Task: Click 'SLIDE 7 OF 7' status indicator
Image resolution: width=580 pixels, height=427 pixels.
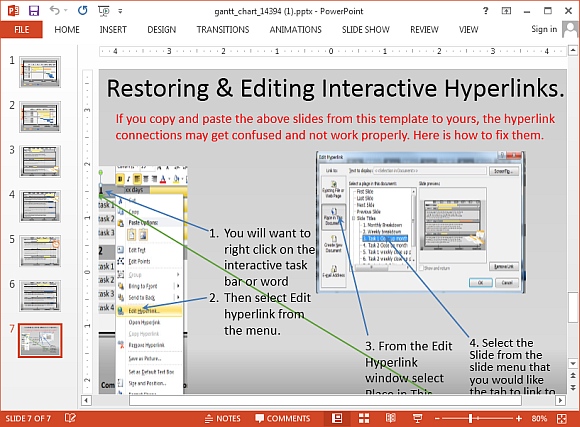Action: click(28, 418)
